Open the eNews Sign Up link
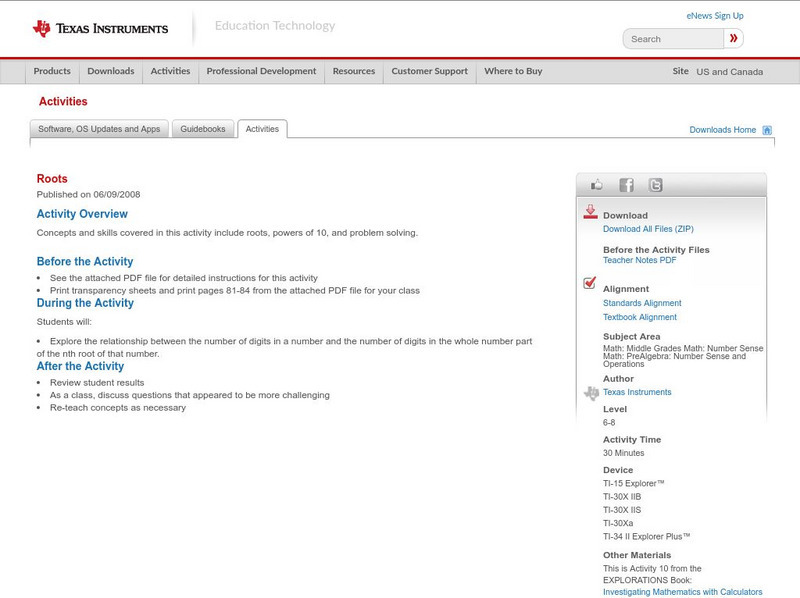 [715, 16]
